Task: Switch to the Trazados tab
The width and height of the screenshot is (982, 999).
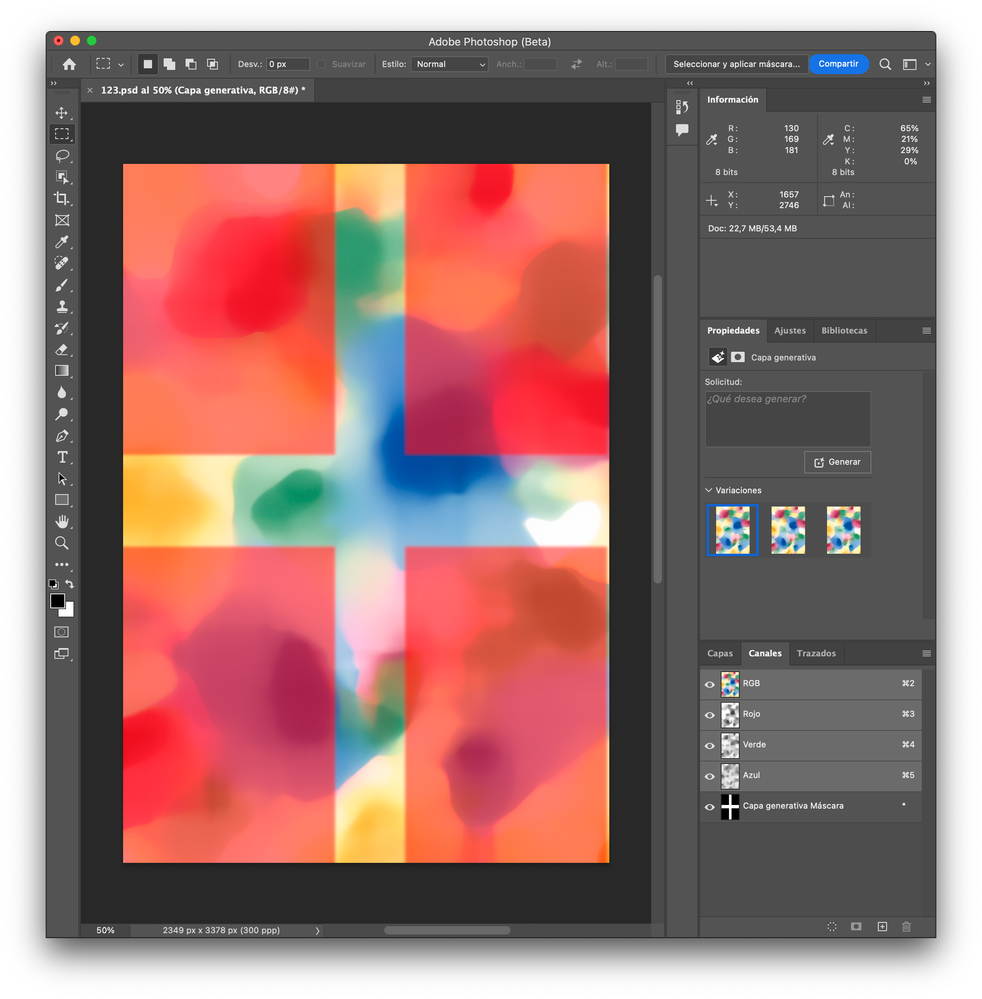Action: click(x=816, y=653)
